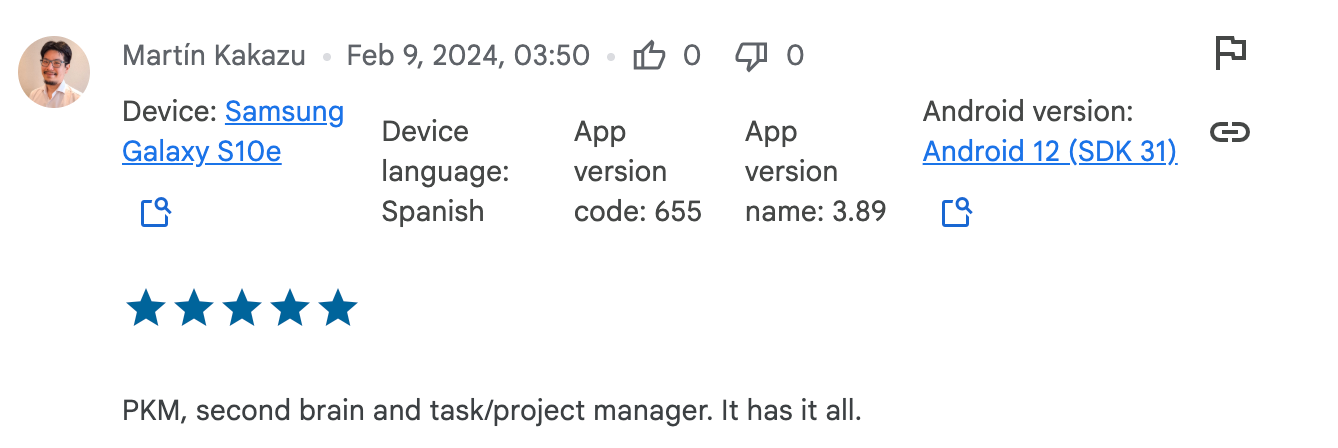The image size is (1338, 448).
Task: Click the review text about PKM
Action: (x=491, y=411)
